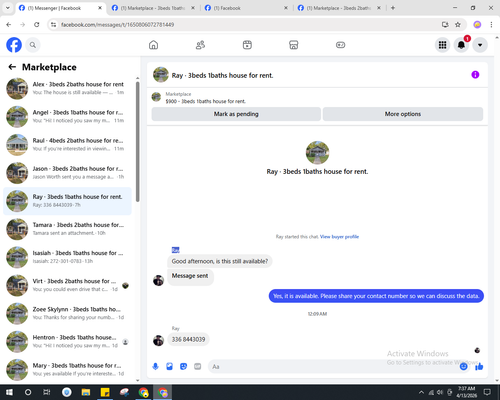Show hidden system tray icons
This screenshot has height=400, width=500.
point(421,392)
